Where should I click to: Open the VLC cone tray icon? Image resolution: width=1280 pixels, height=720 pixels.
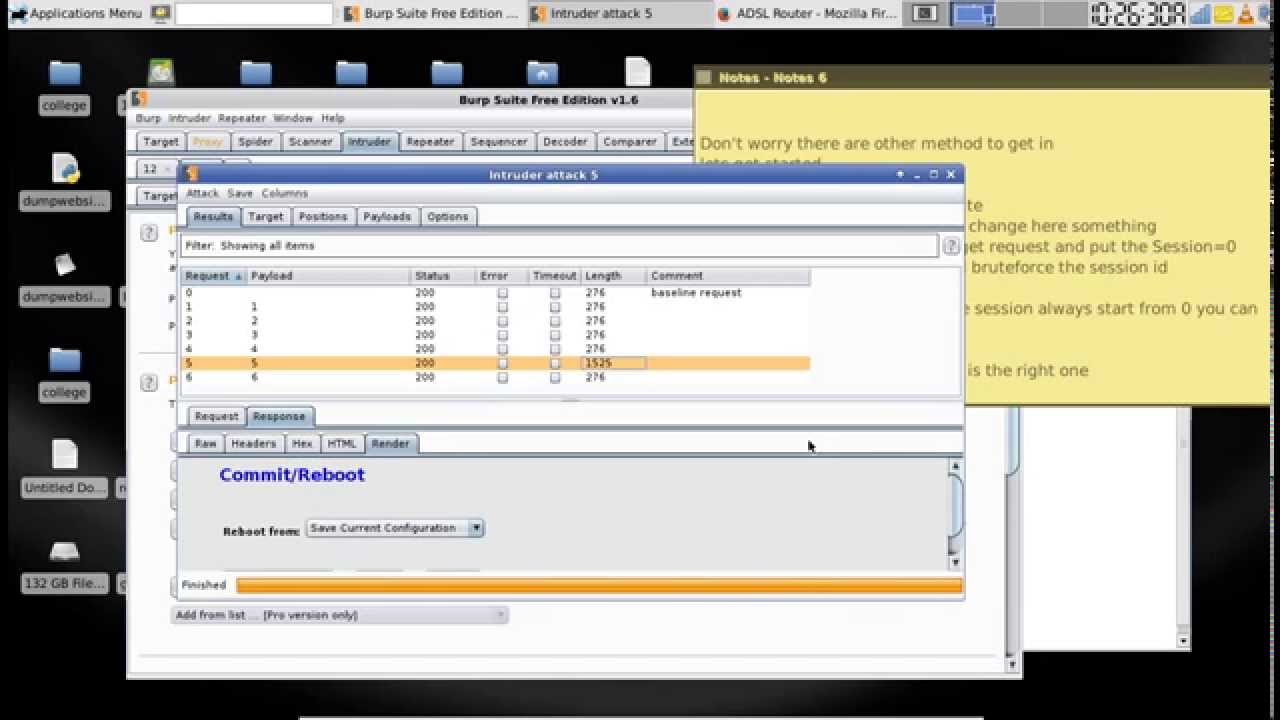[1245, 13]
